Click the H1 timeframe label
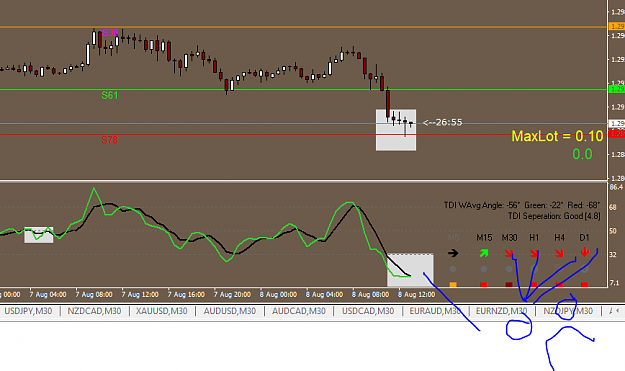Screen dimensions: 625x371 point(534,238)
